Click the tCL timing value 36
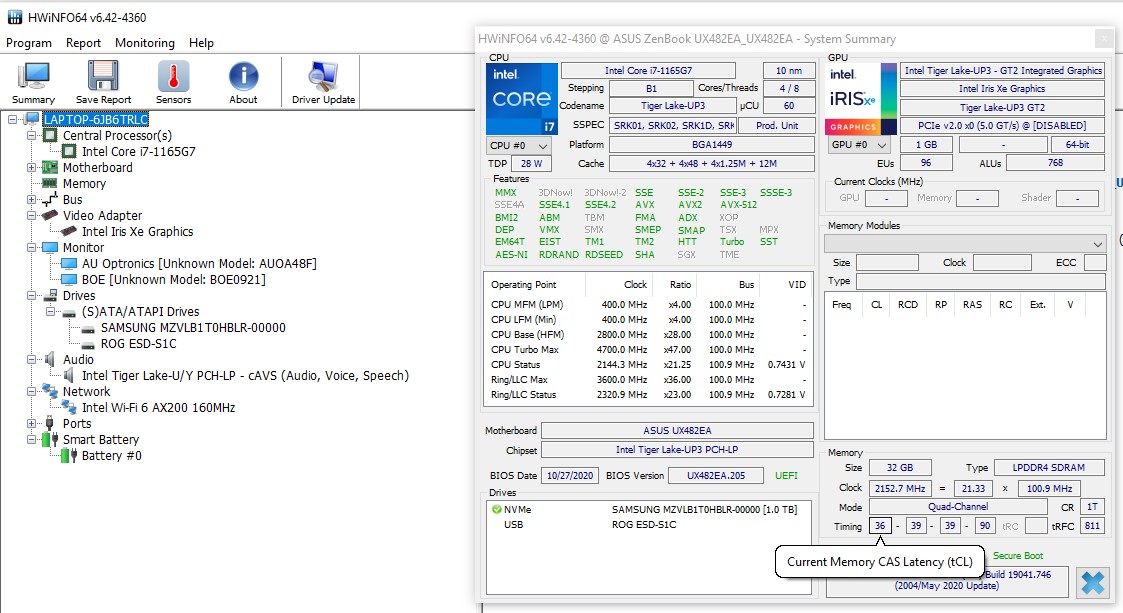1123x613 pixels. tap(880, 526)
